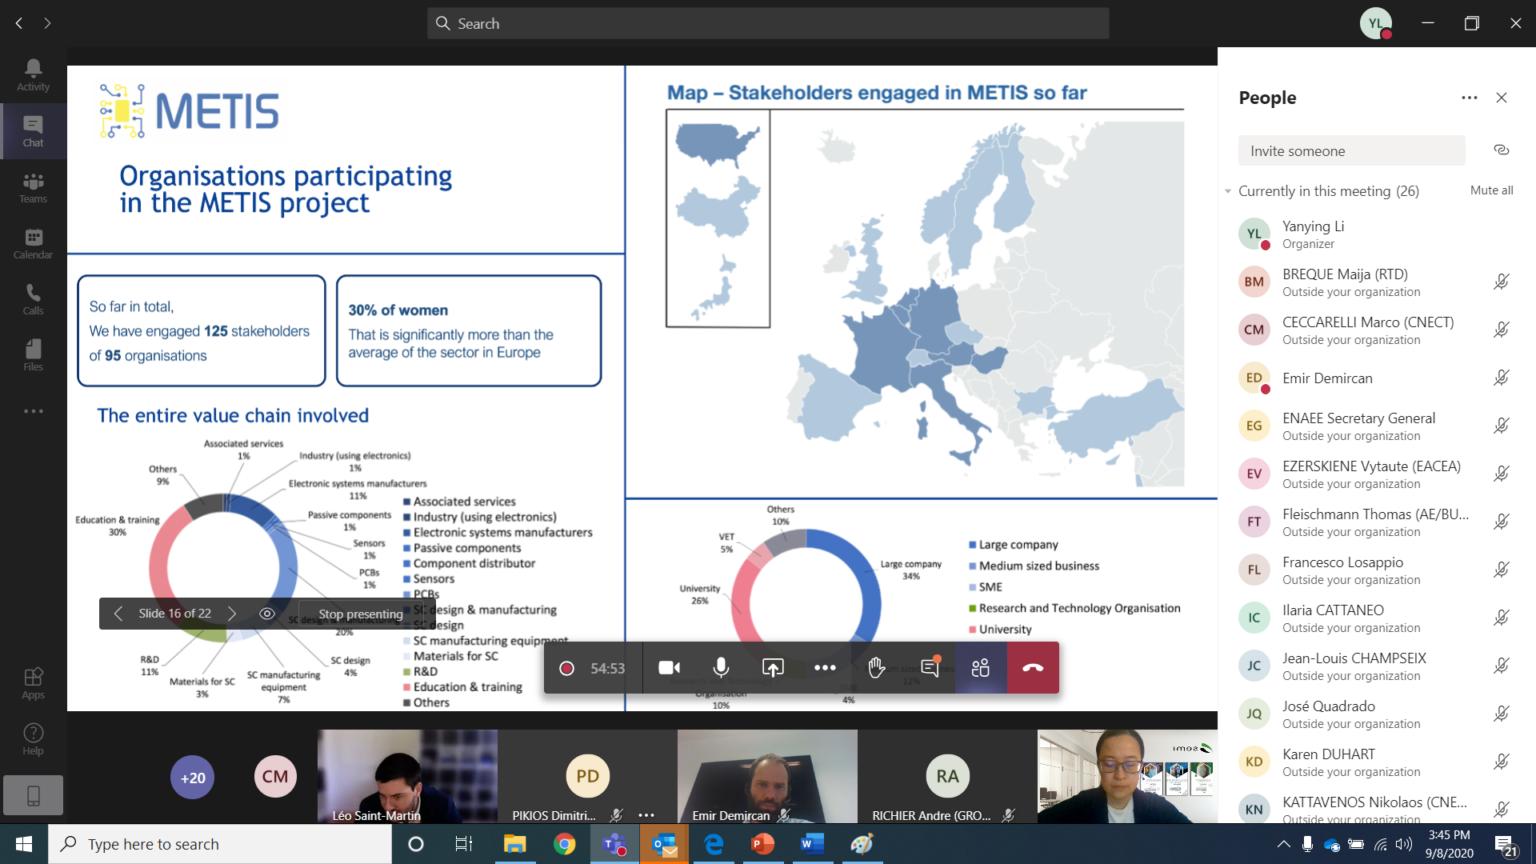The width and height of the screenshot is (1536, 864).
Task: Click the Invite someone field
Action: point(1351,151)
